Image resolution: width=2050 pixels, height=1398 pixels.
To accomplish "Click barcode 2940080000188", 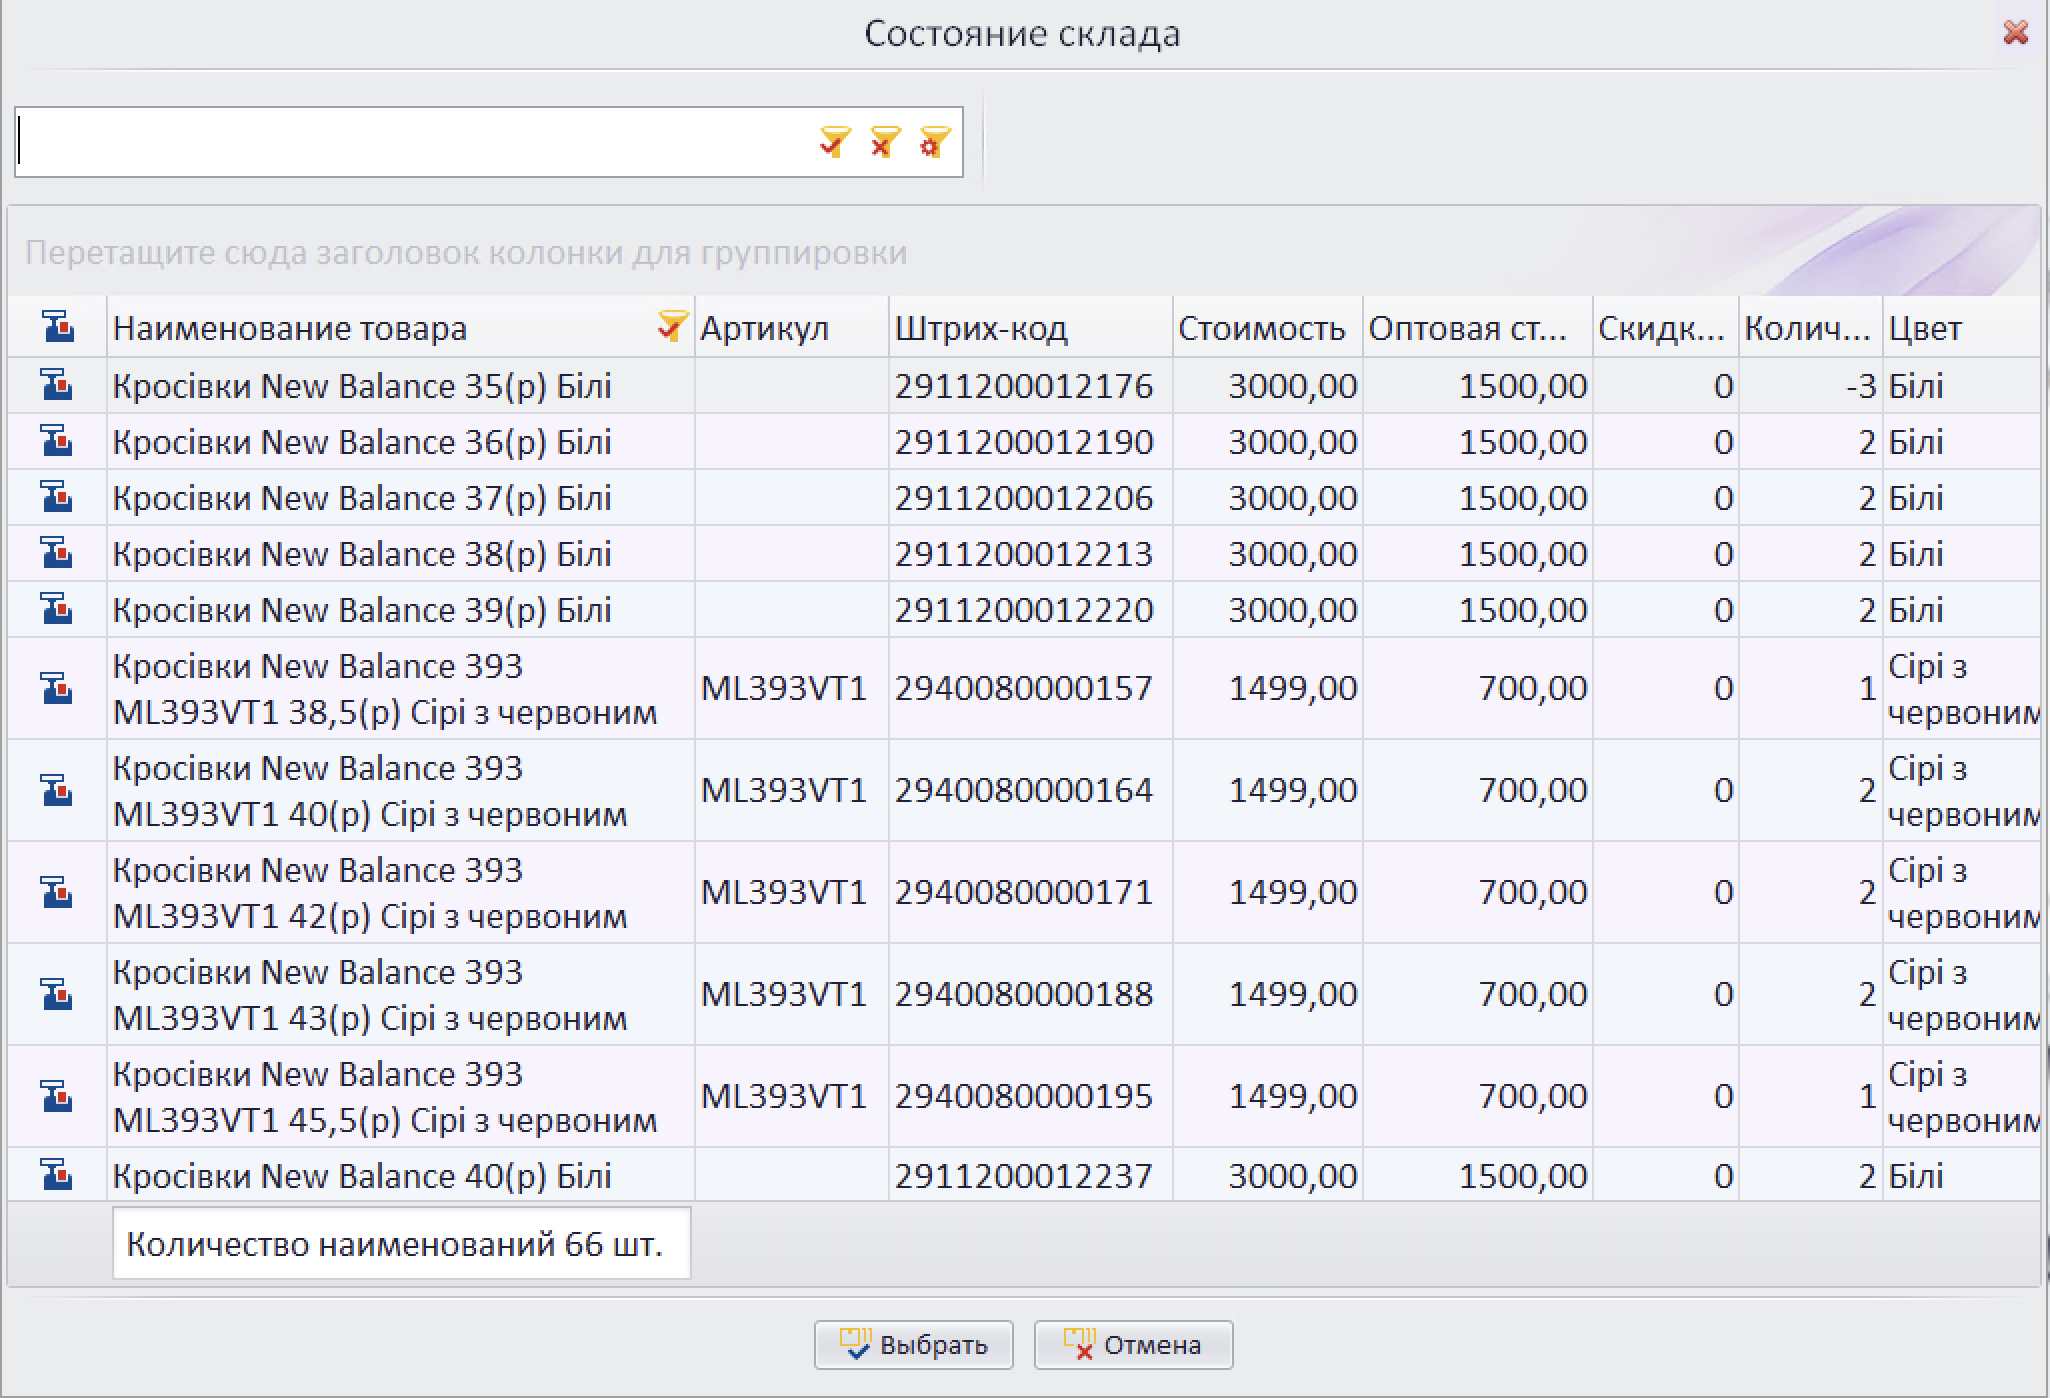I will point(1024,994).
